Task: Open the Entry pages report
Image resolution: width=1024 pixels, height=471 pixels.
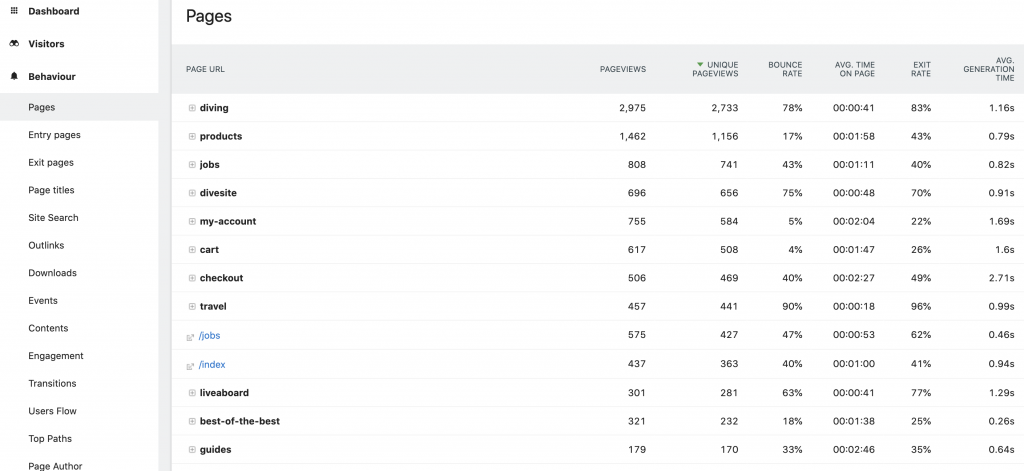Action: click(54, 135)
